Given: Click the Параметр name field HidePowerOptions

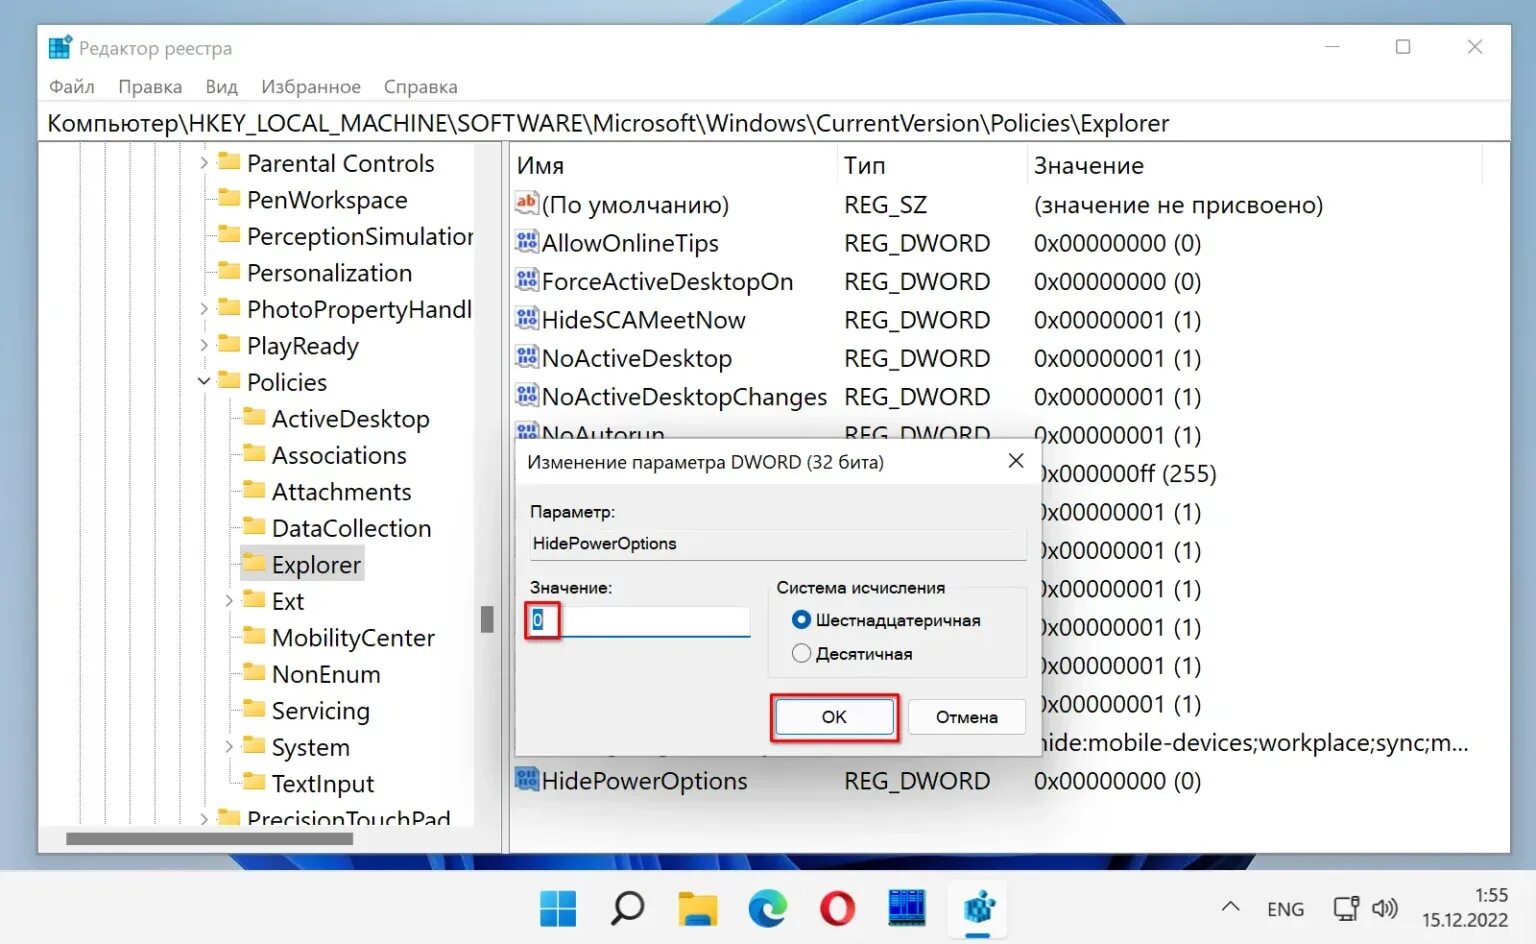Looking at the screenshot, I should point(777,543).
